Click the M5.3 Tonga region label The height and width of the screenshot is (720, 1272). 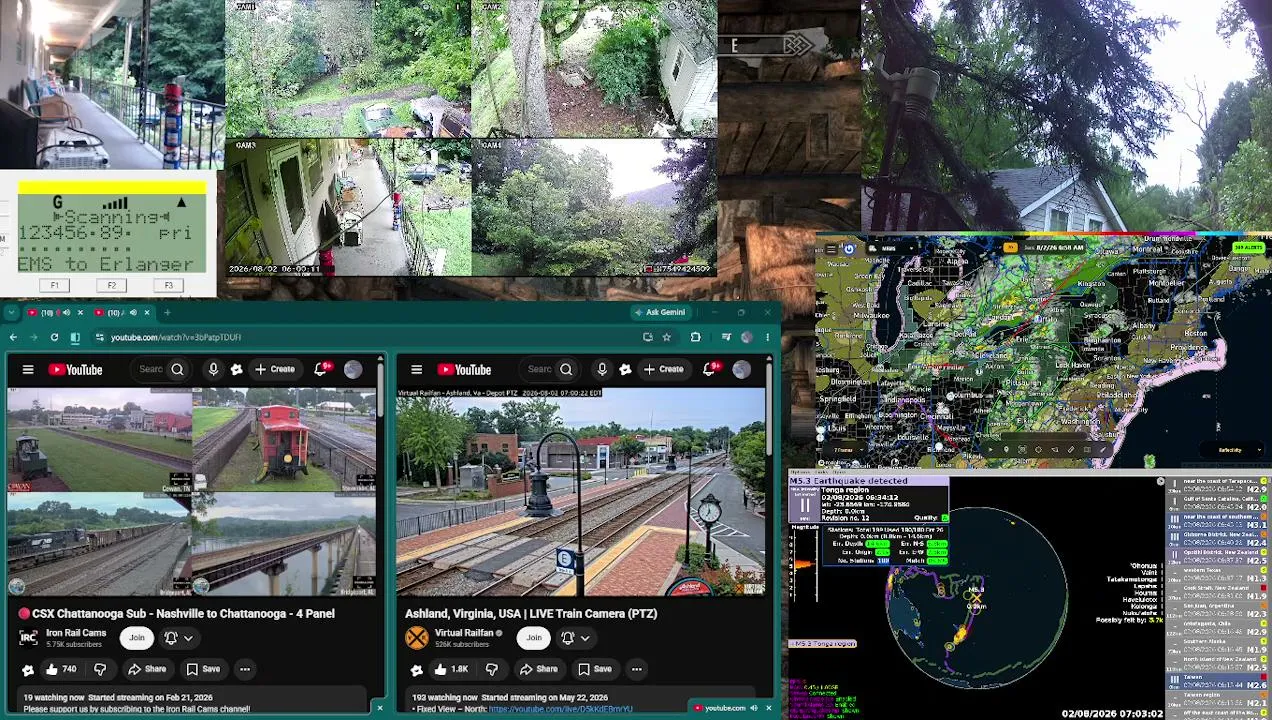point(824,643)
